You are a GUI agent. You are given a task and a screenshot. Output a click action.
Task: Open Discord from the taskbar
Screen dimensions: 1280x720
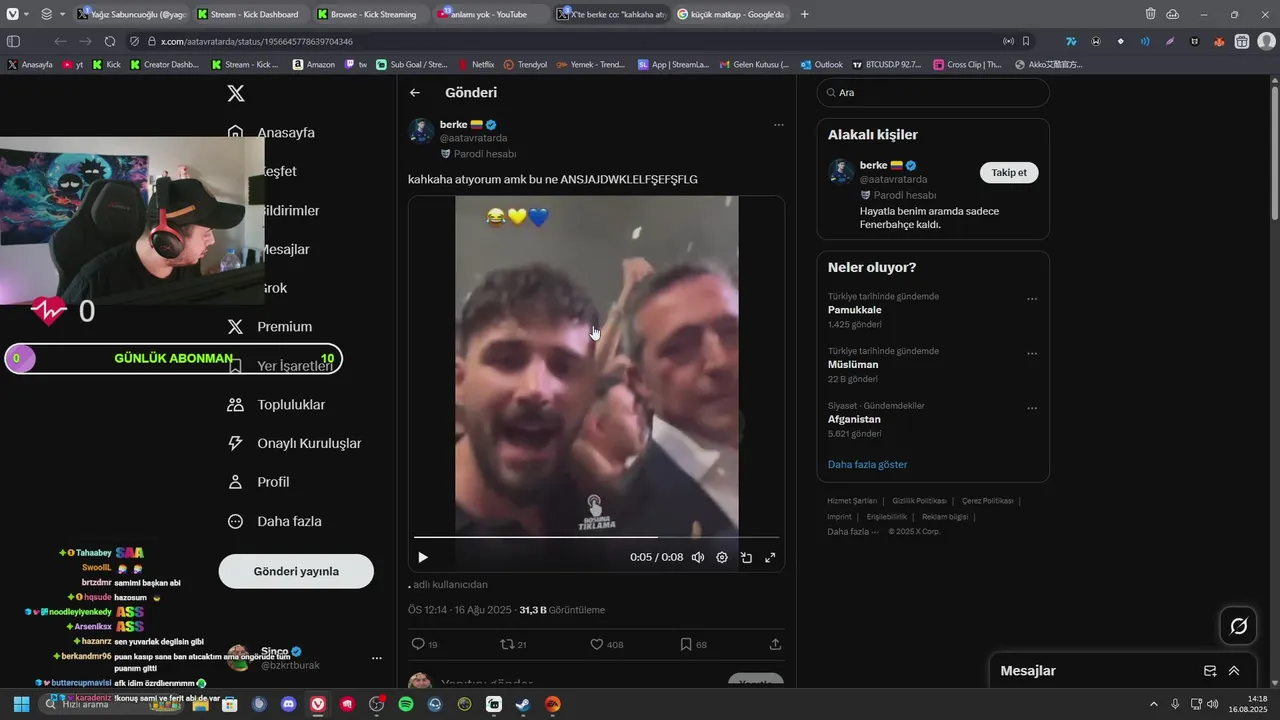tap(289, 704)
